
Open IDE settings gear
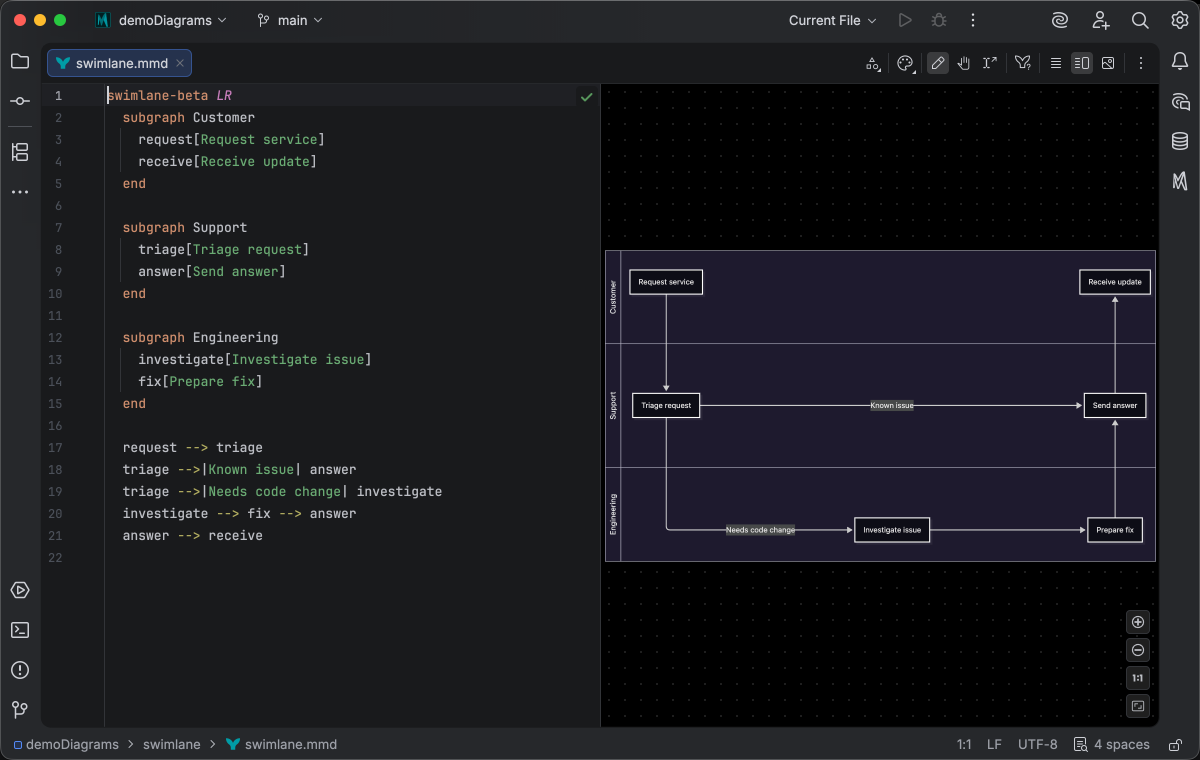(1180, 20)
